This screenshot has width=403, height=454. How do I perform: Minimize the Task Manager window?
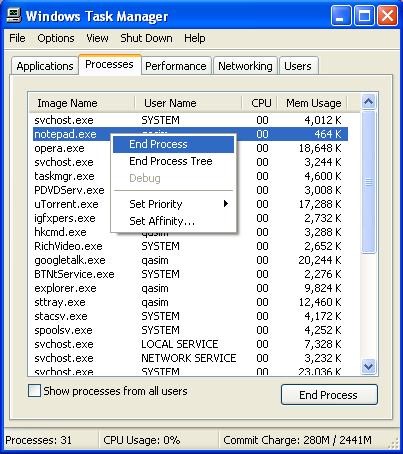pos(340,16)
